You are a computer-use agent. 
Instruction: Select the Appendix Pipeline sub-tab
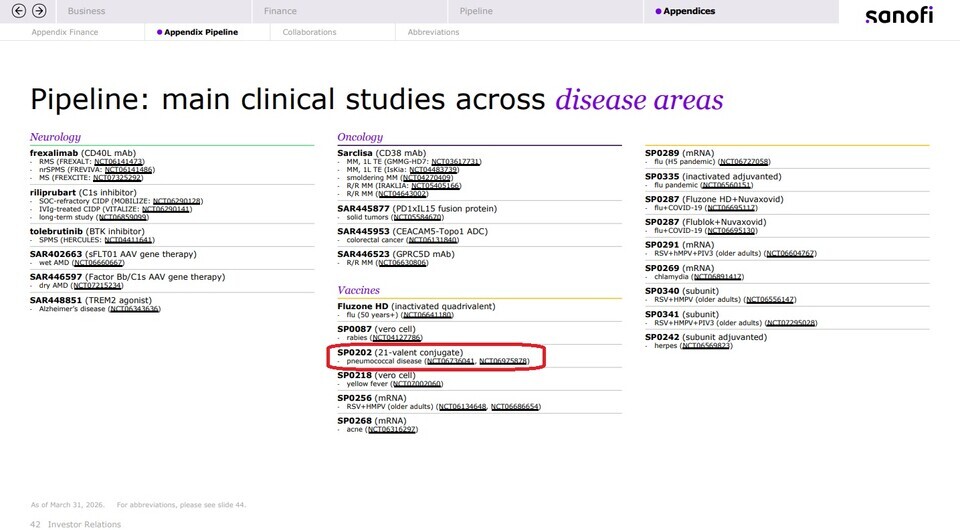pyautogui.click(x=201, y=32)
